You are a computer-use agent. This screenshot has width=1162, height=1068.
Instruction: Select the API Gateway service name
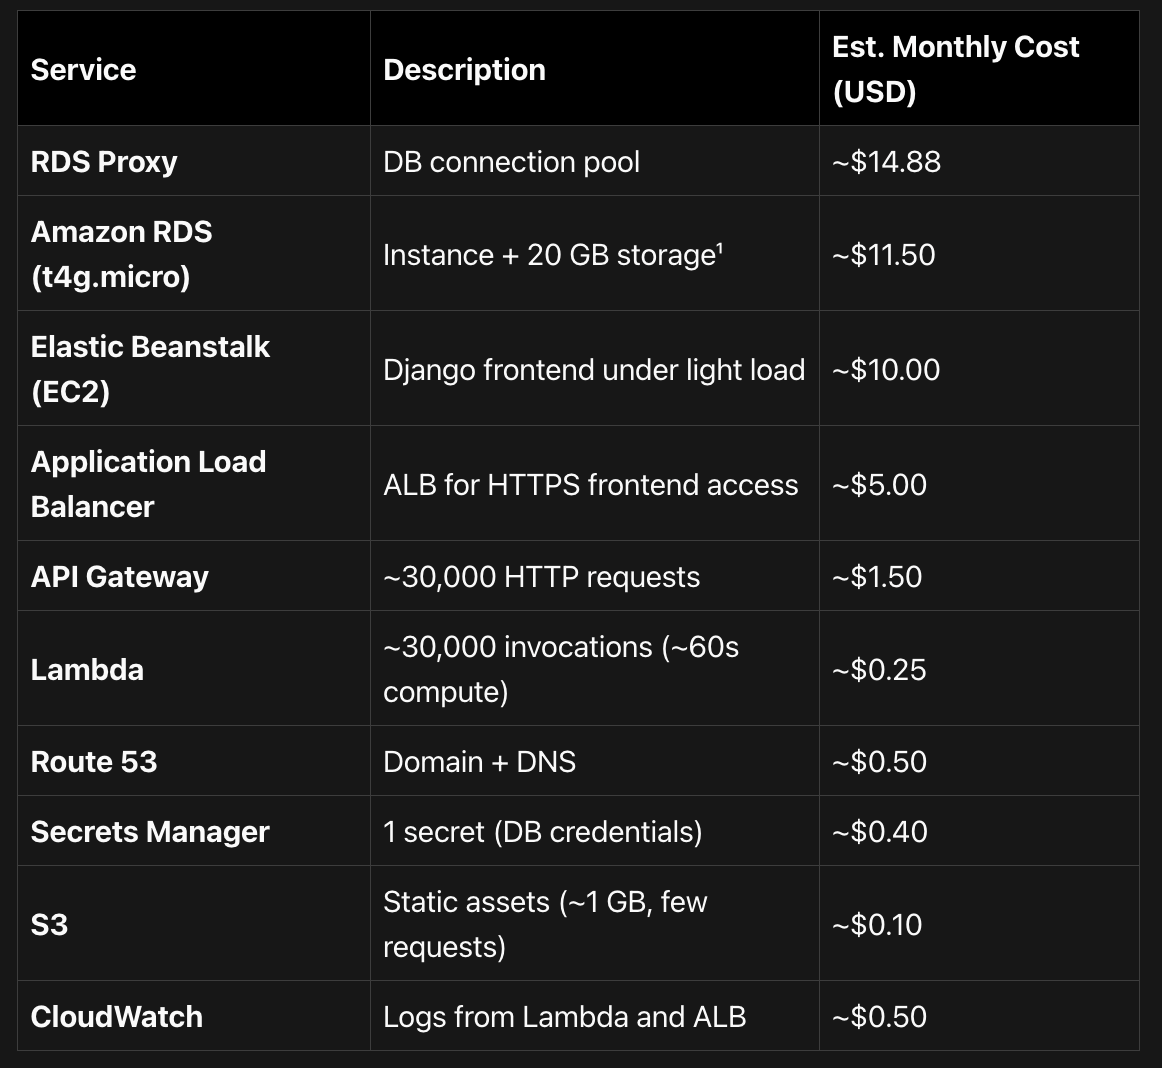click(x=120, y=577)
